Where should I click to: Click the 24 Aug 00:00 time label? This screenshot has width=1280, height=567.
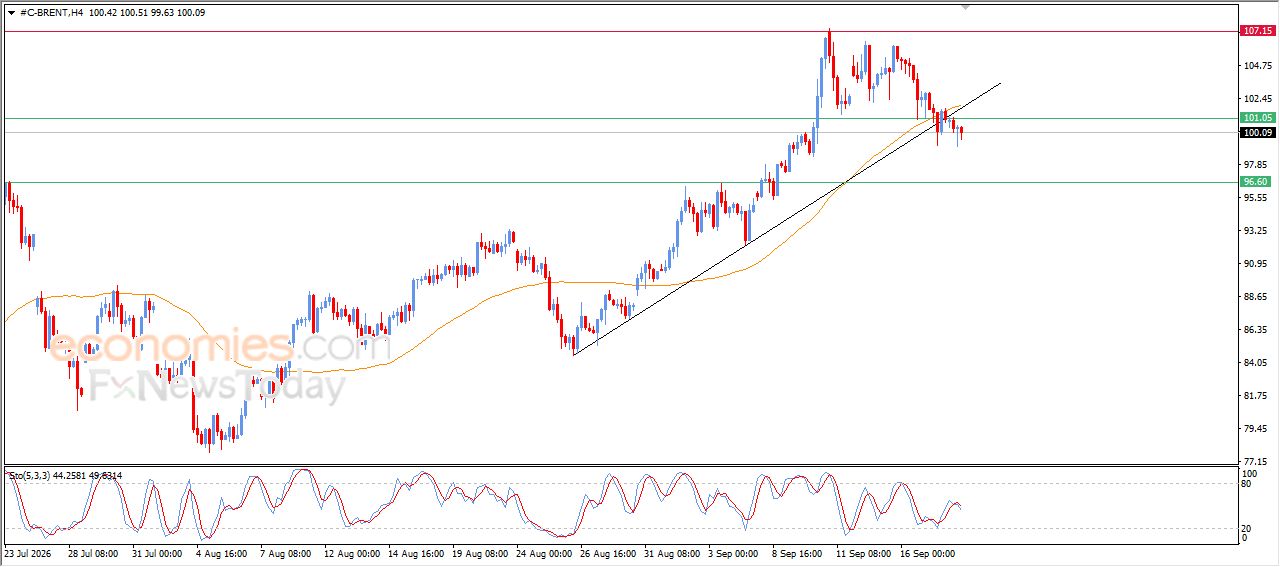(x=546, y=552)
